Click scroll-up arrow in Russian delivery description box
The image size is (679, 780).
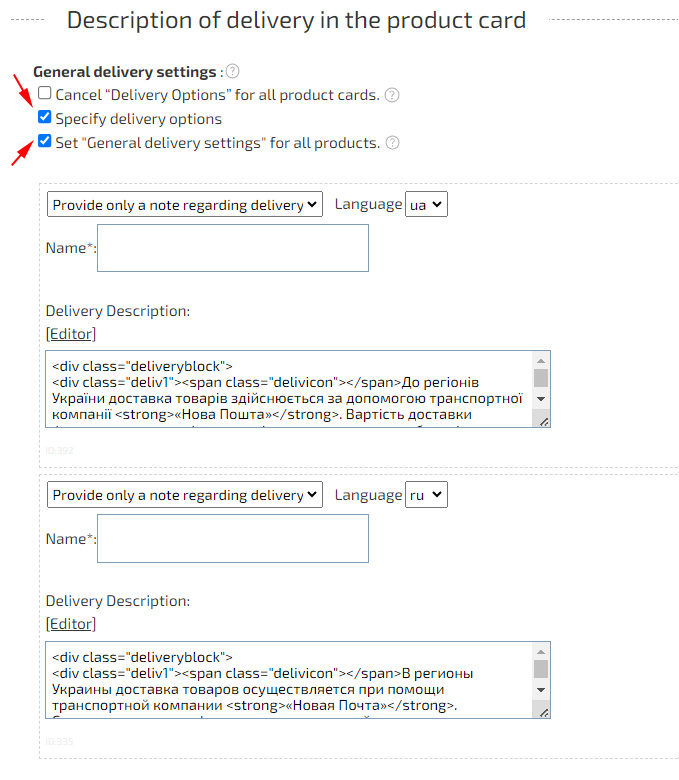[541, 652]
